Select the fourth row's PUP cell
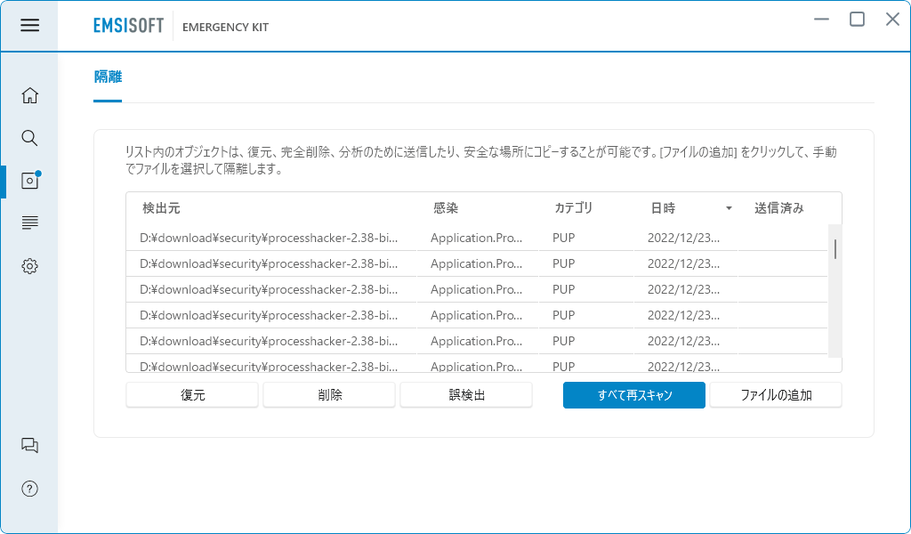The width and height of the screenshot is (911, 534). [564, 315]
